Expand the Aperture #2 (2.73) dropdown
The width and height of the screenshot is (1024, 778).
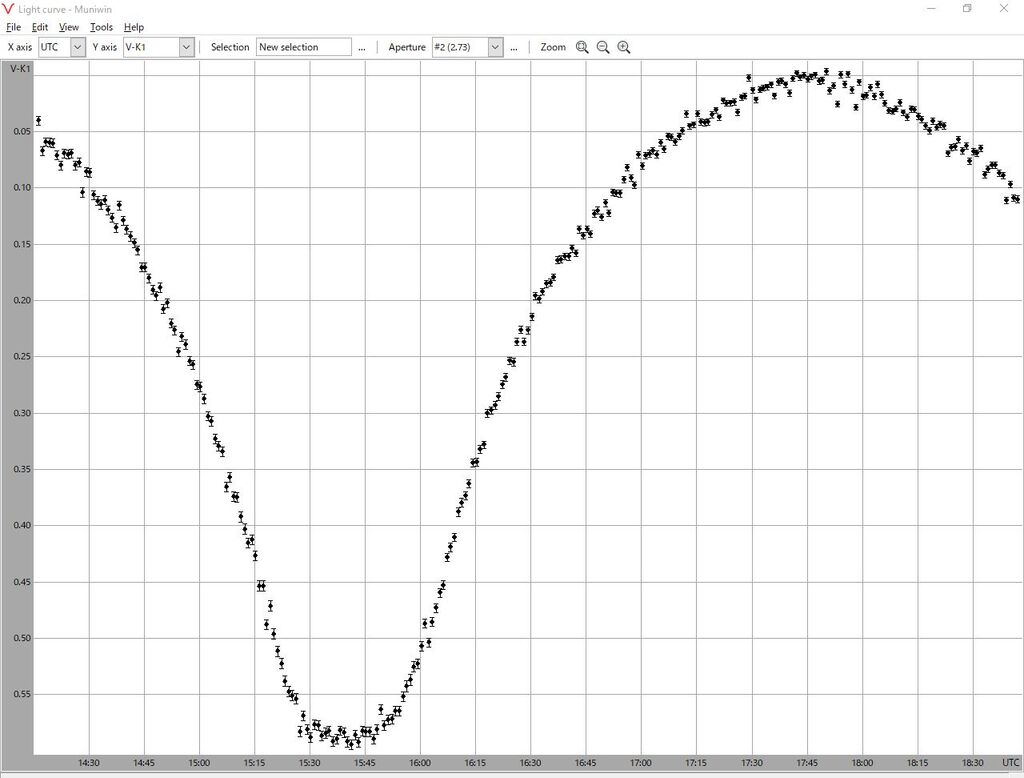(x=494, y=47)
